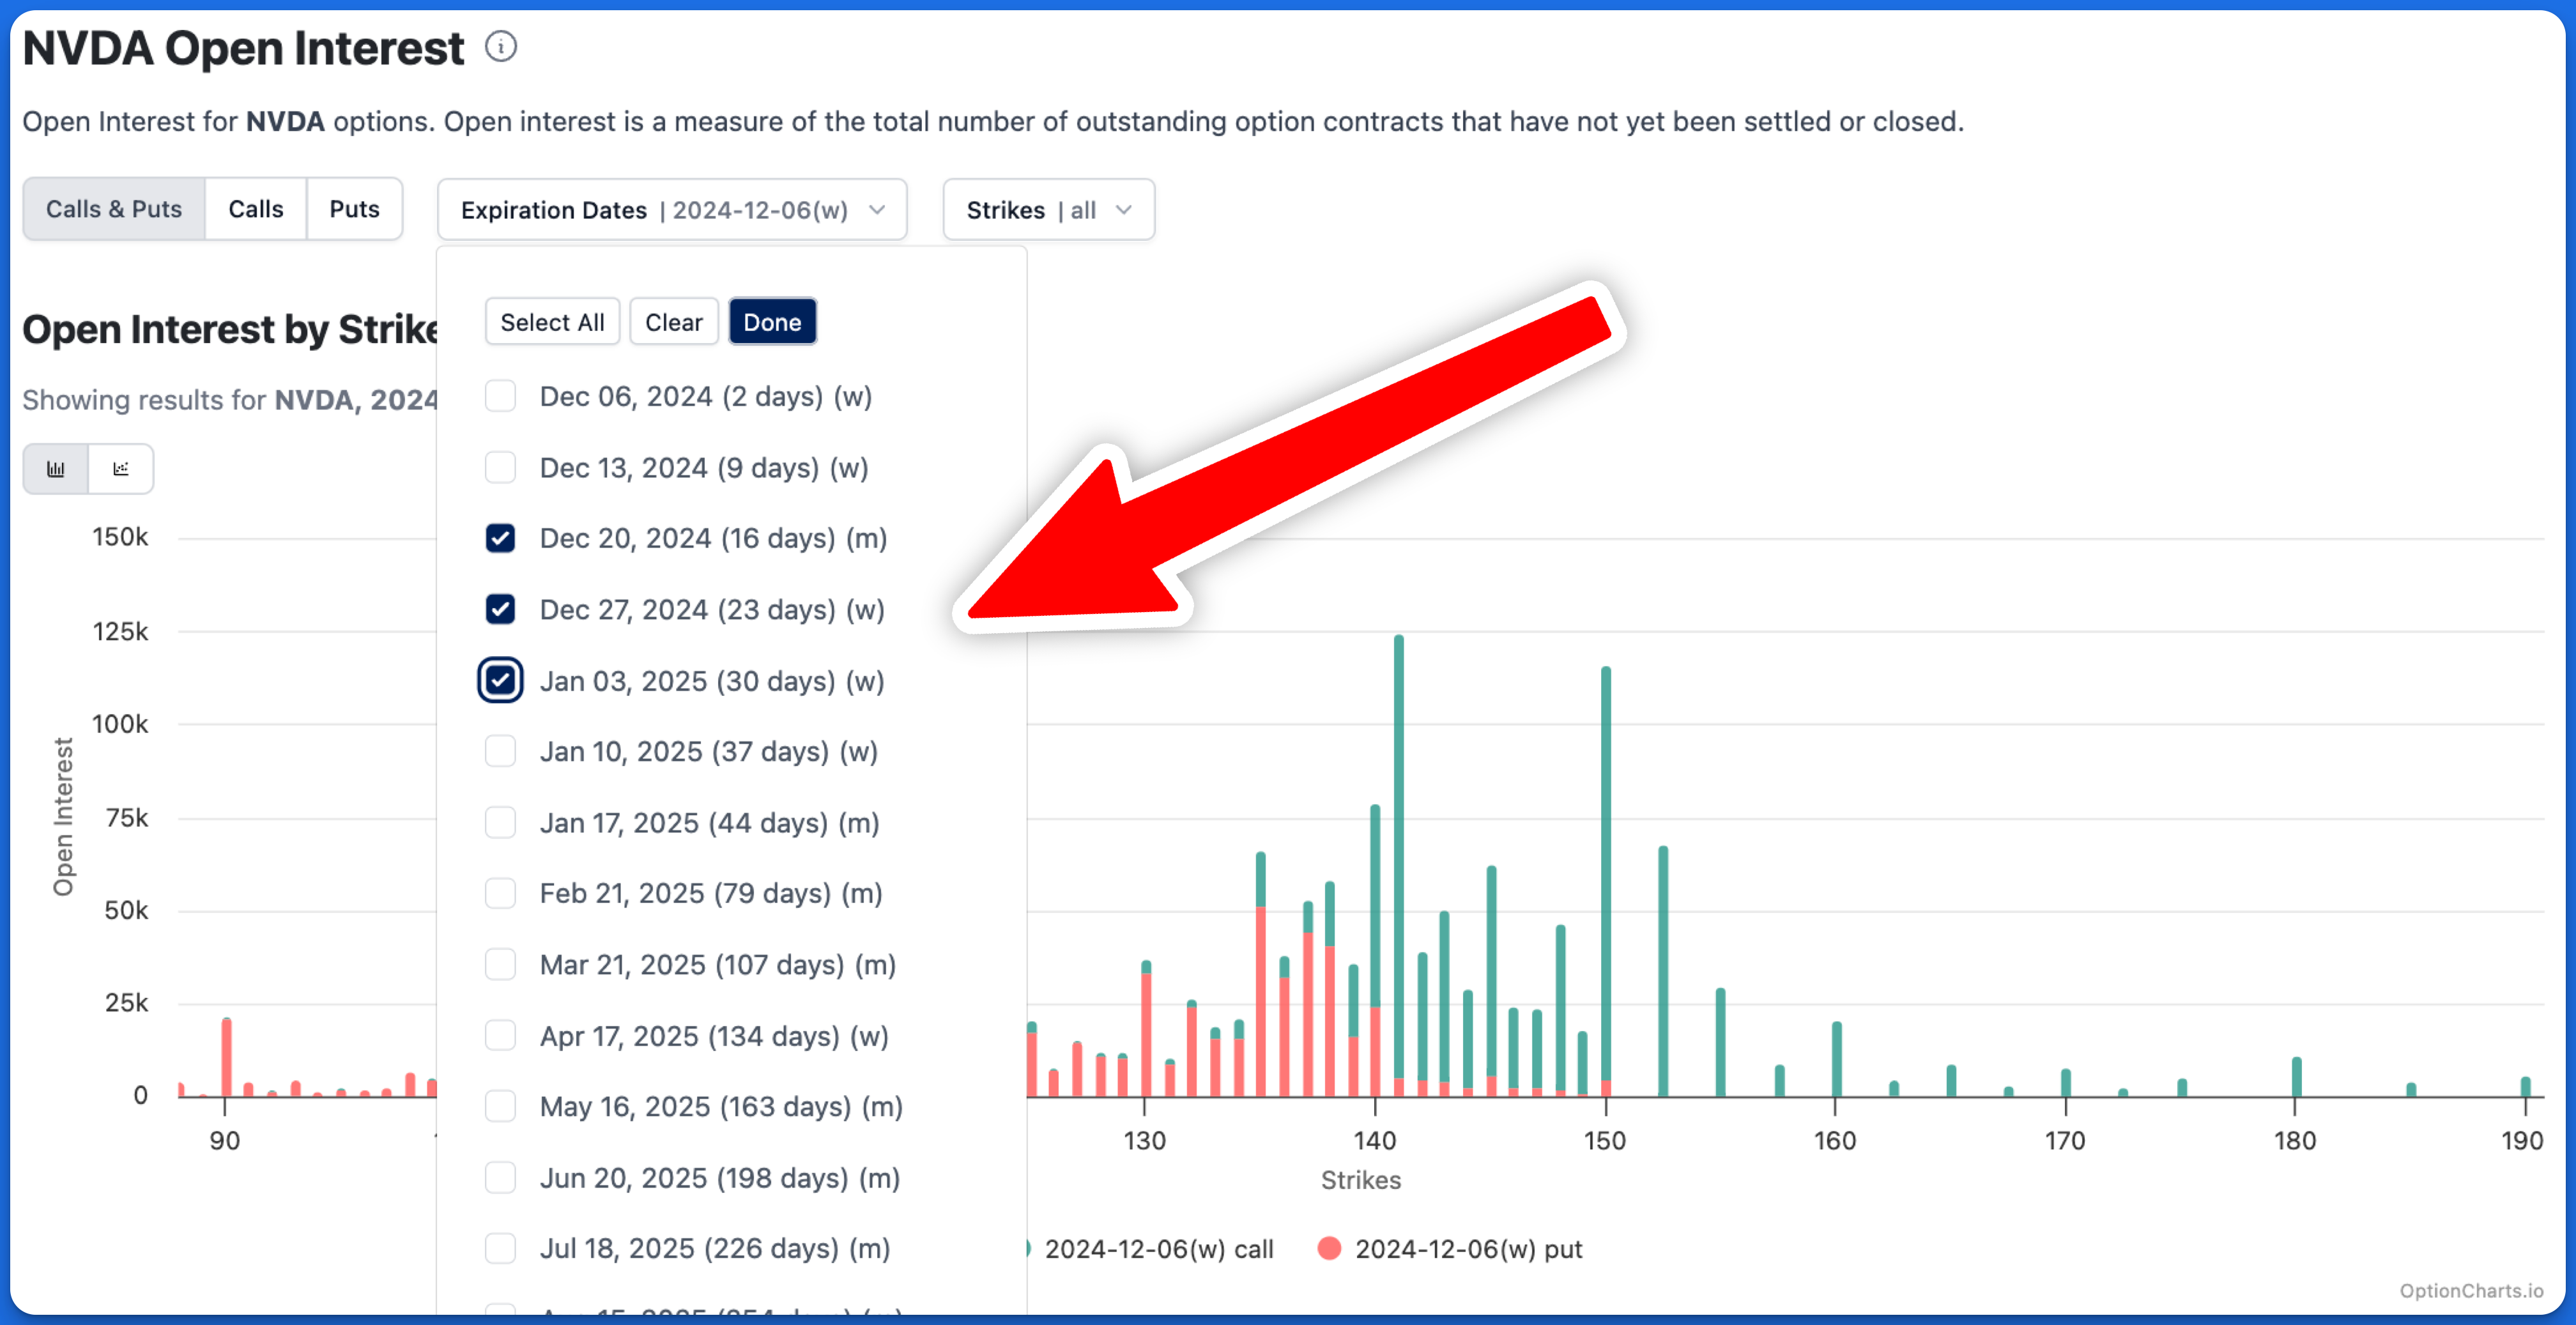Open the OptionCharts.io watermark link
This screenshot has width=2576, height=1325.
point(2470,1291)
